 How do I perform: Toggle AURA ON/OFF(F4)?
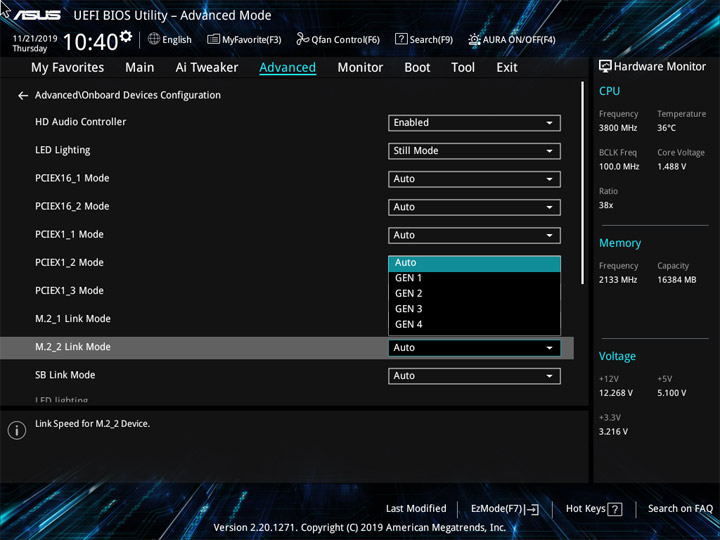512,39
